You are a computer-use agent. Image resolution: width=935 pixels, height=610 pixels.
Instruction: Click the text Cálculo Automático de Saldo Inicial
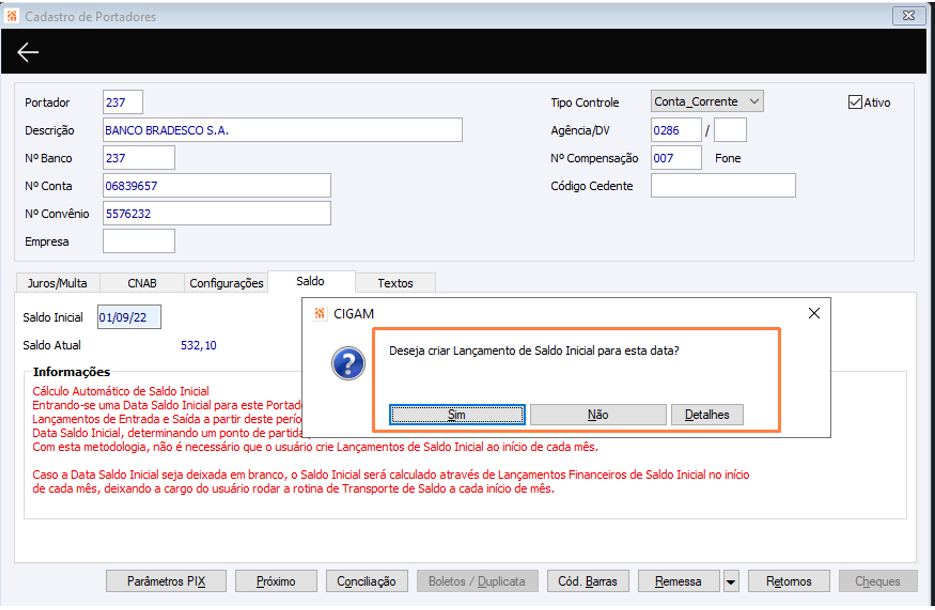[120, 391]
